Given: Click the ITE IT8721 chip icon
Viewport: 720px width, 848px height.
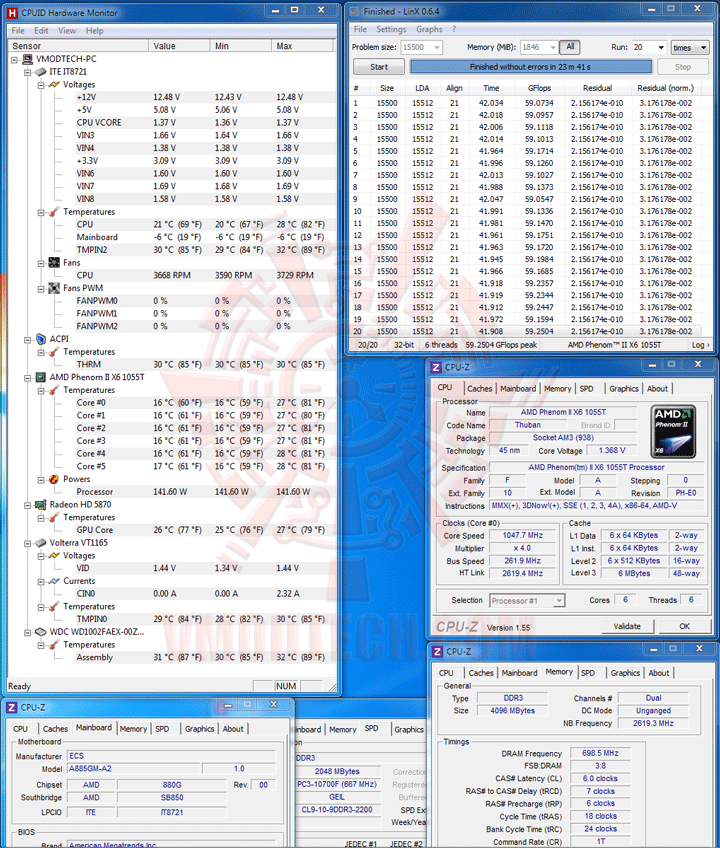Looking at the screenshot, I should (x=41, y=71).
